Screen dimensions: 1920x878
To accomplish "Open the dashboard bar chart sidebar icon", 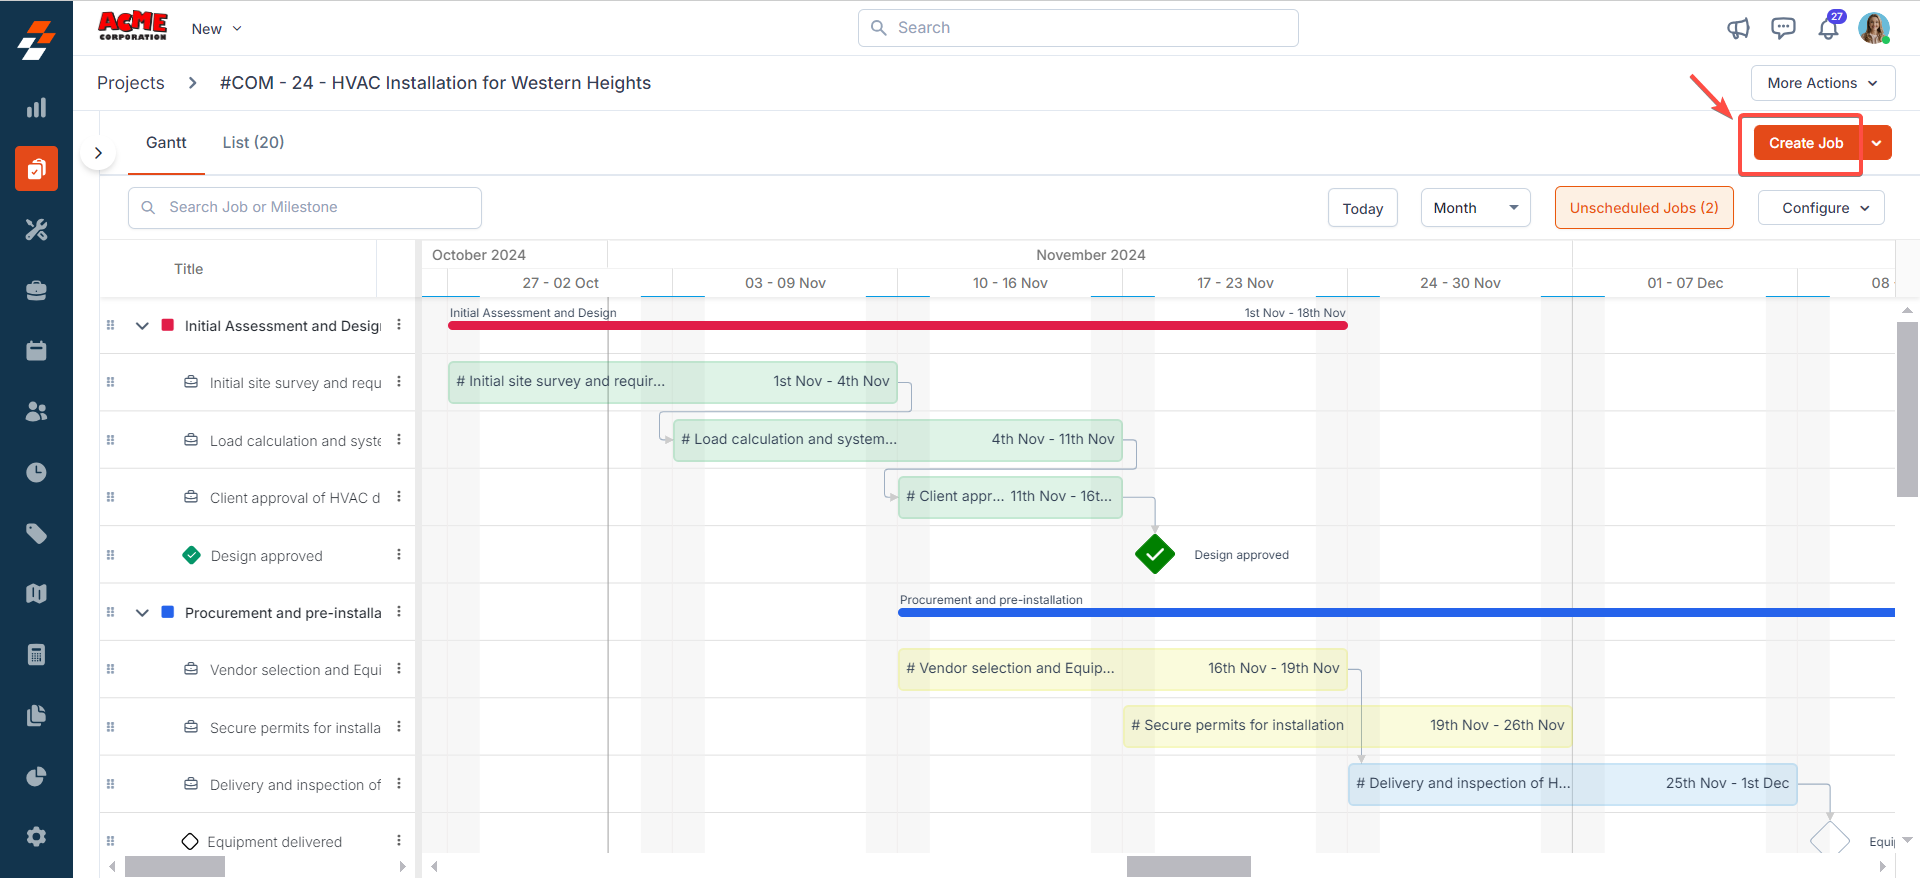I will 36,108.
